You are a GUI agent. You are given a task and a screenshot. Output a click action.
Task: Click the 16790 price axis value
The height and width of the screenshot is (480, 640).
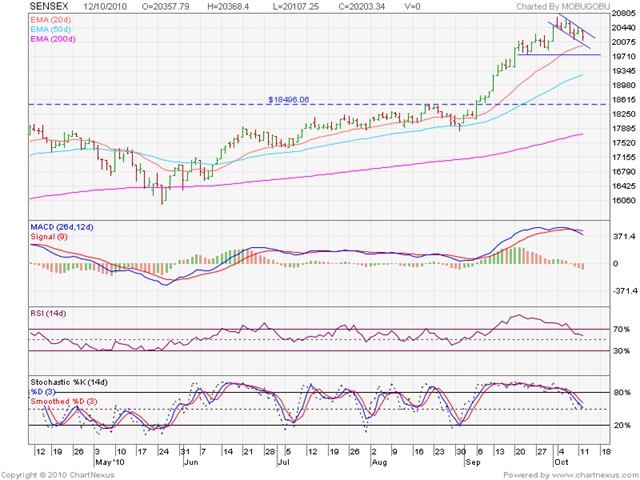click(x=623, y=171)
